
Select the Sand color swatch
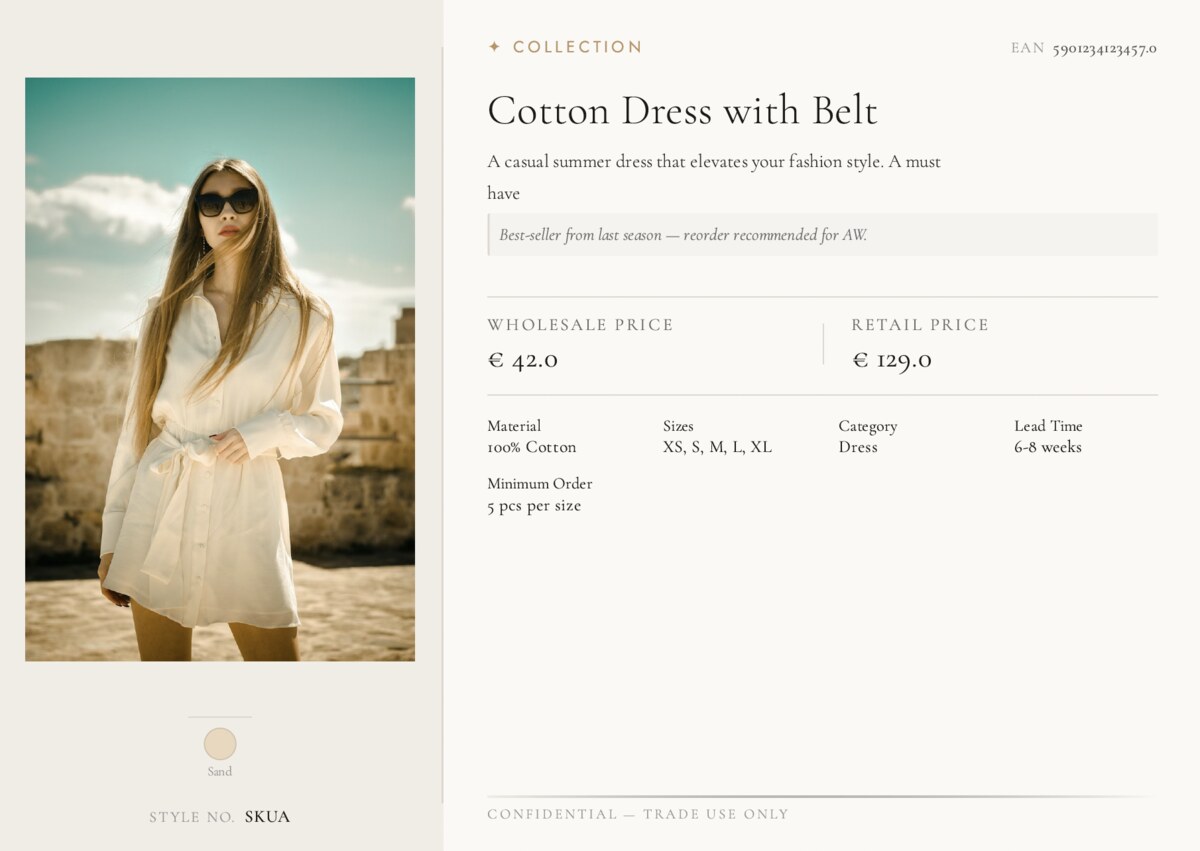point(220,744)
